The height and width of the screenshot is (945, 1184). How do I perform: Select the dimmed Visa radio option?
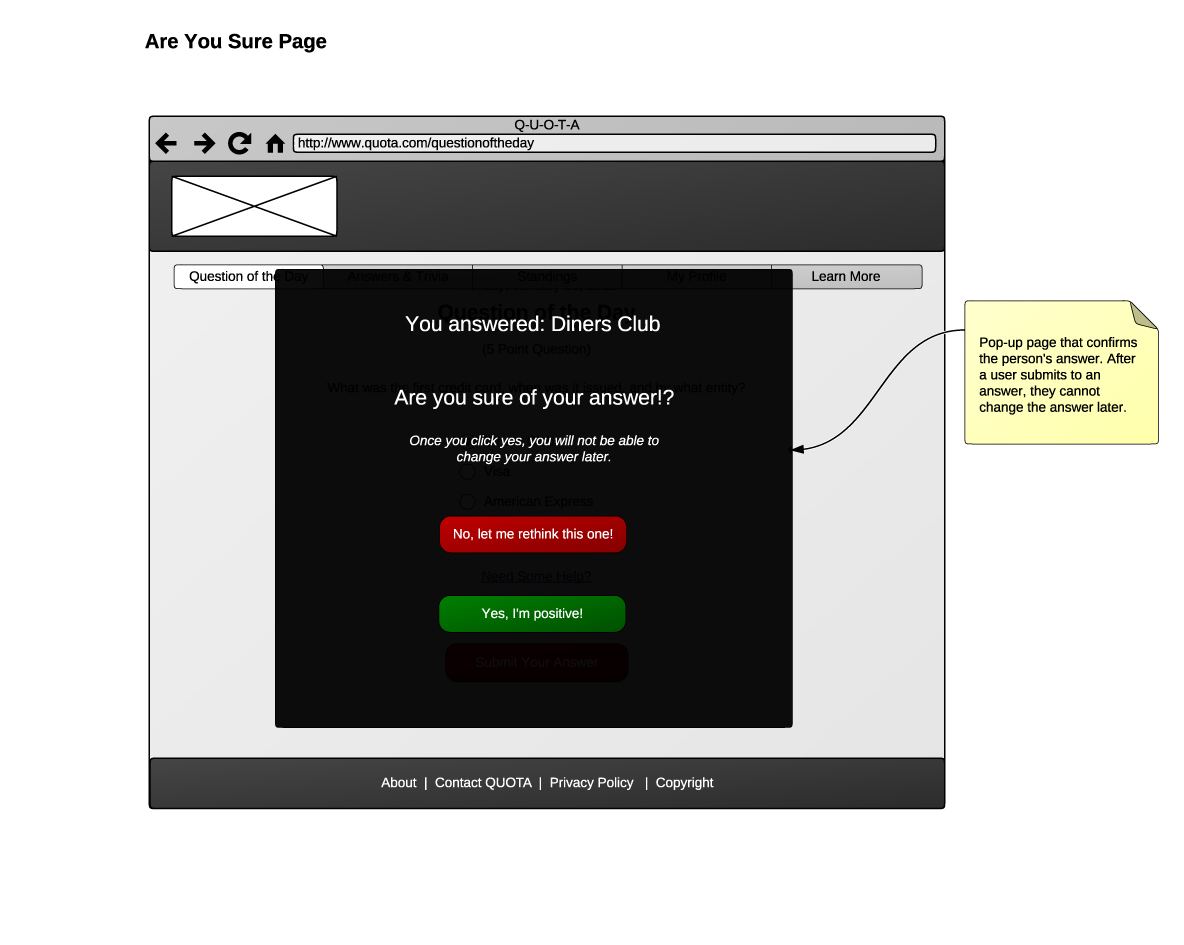point(467,471)
